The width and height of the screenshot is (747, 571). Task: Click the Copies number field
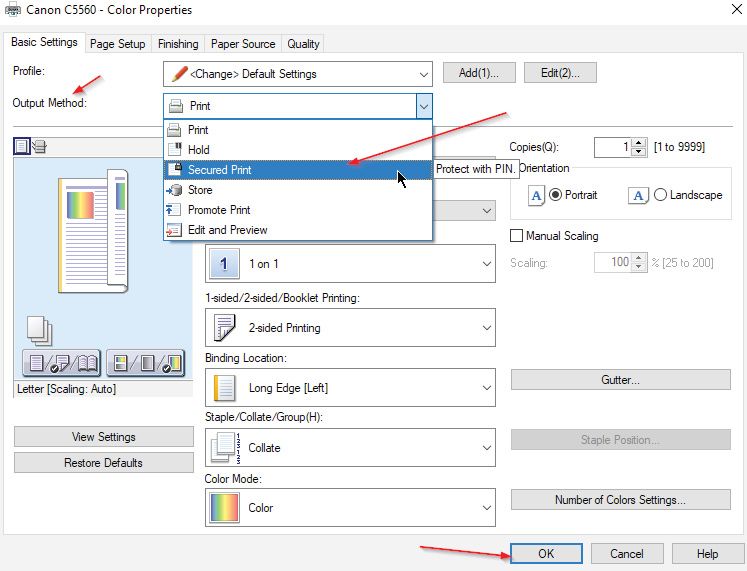[612, 147]
